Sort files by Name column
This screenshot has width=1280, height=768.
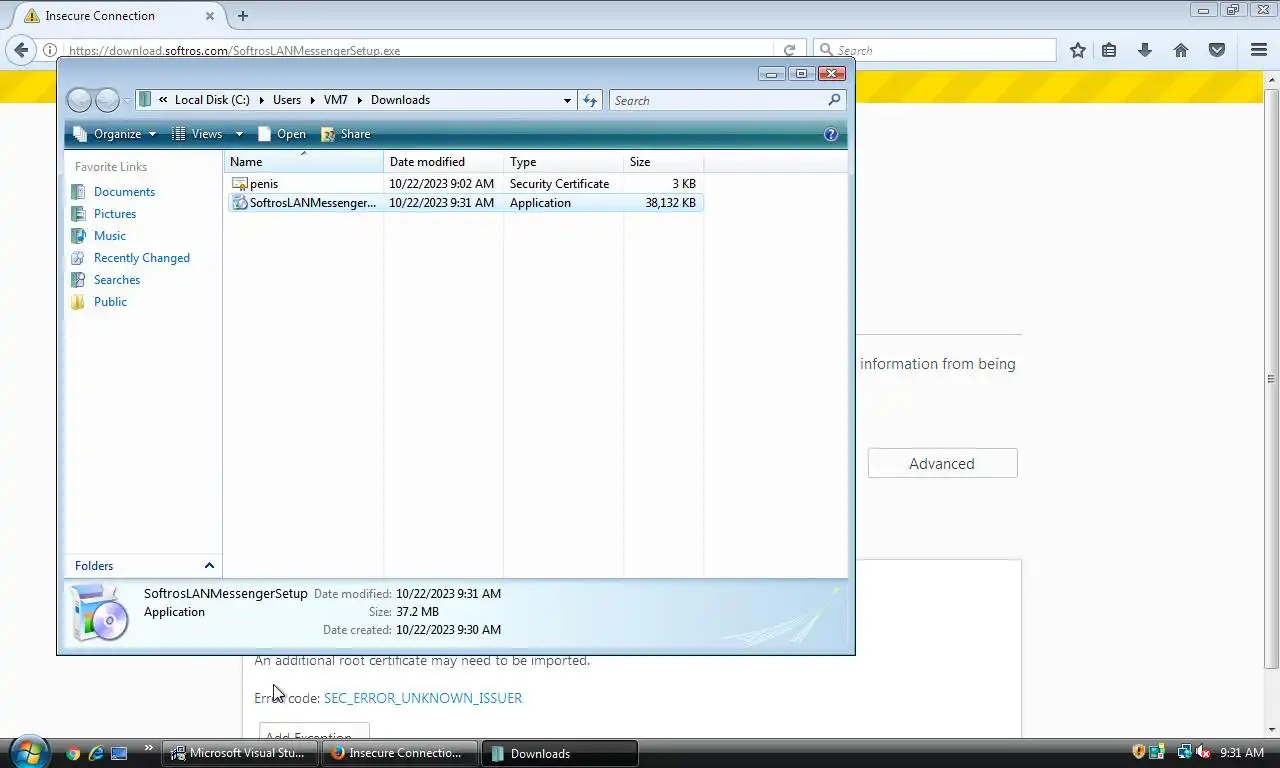coord(304,162)
